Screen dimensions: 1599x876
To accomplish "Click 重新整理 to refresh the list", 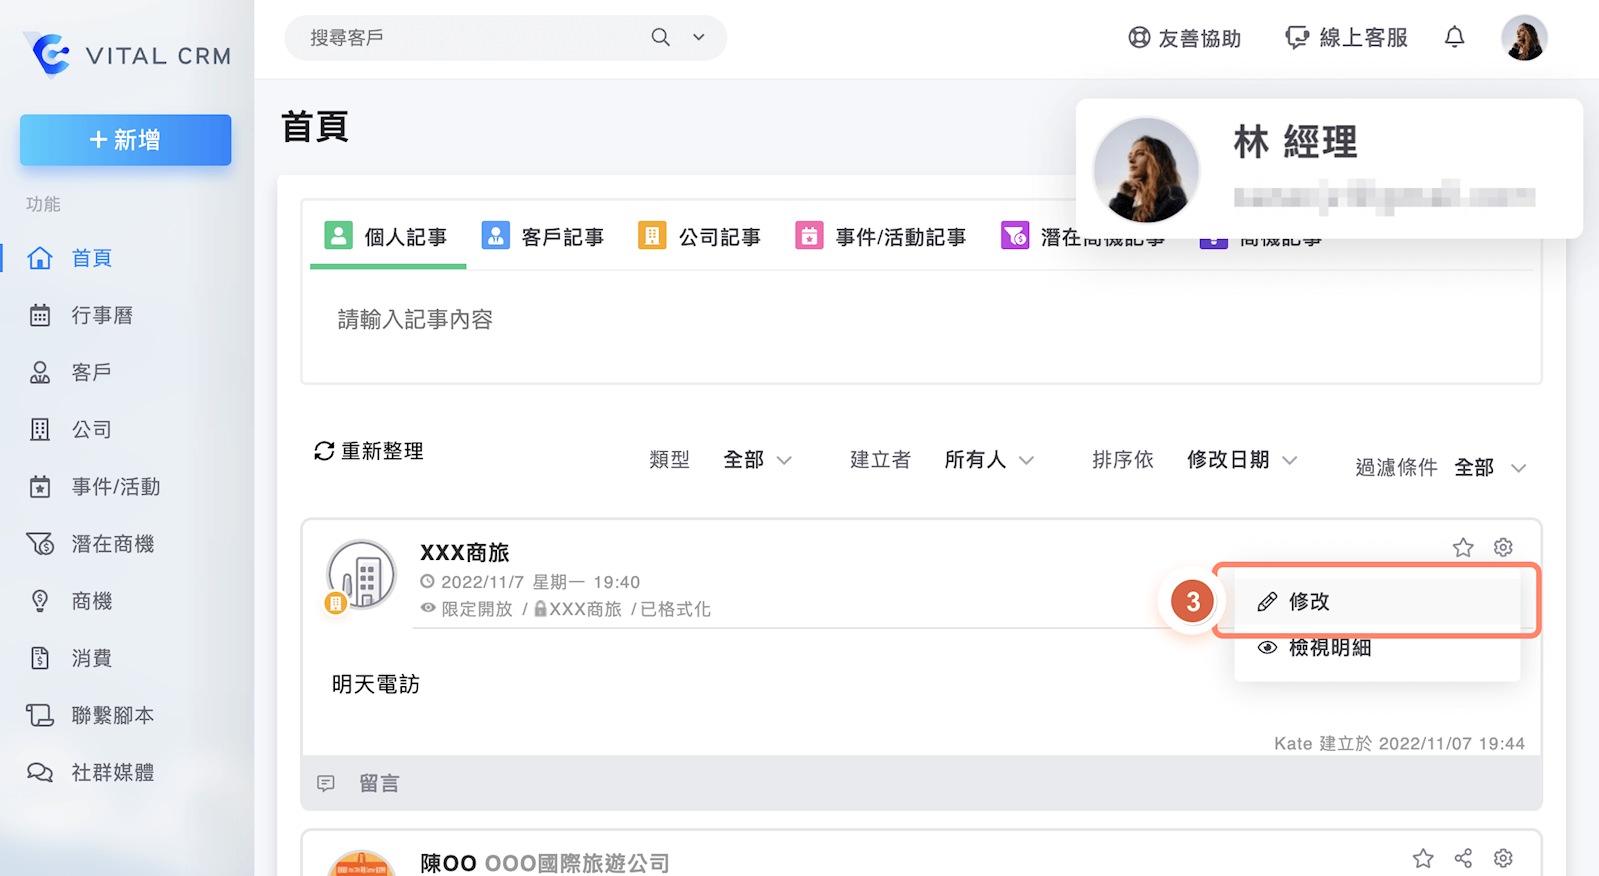I will [369, 451].
